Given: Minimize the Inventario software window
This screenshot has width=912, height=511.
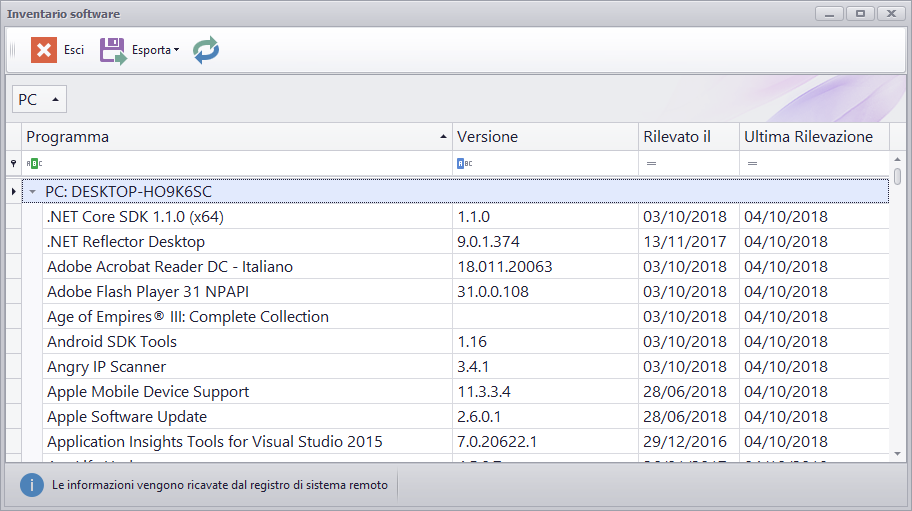Looking at the screenshot, I should coord(829,13).
